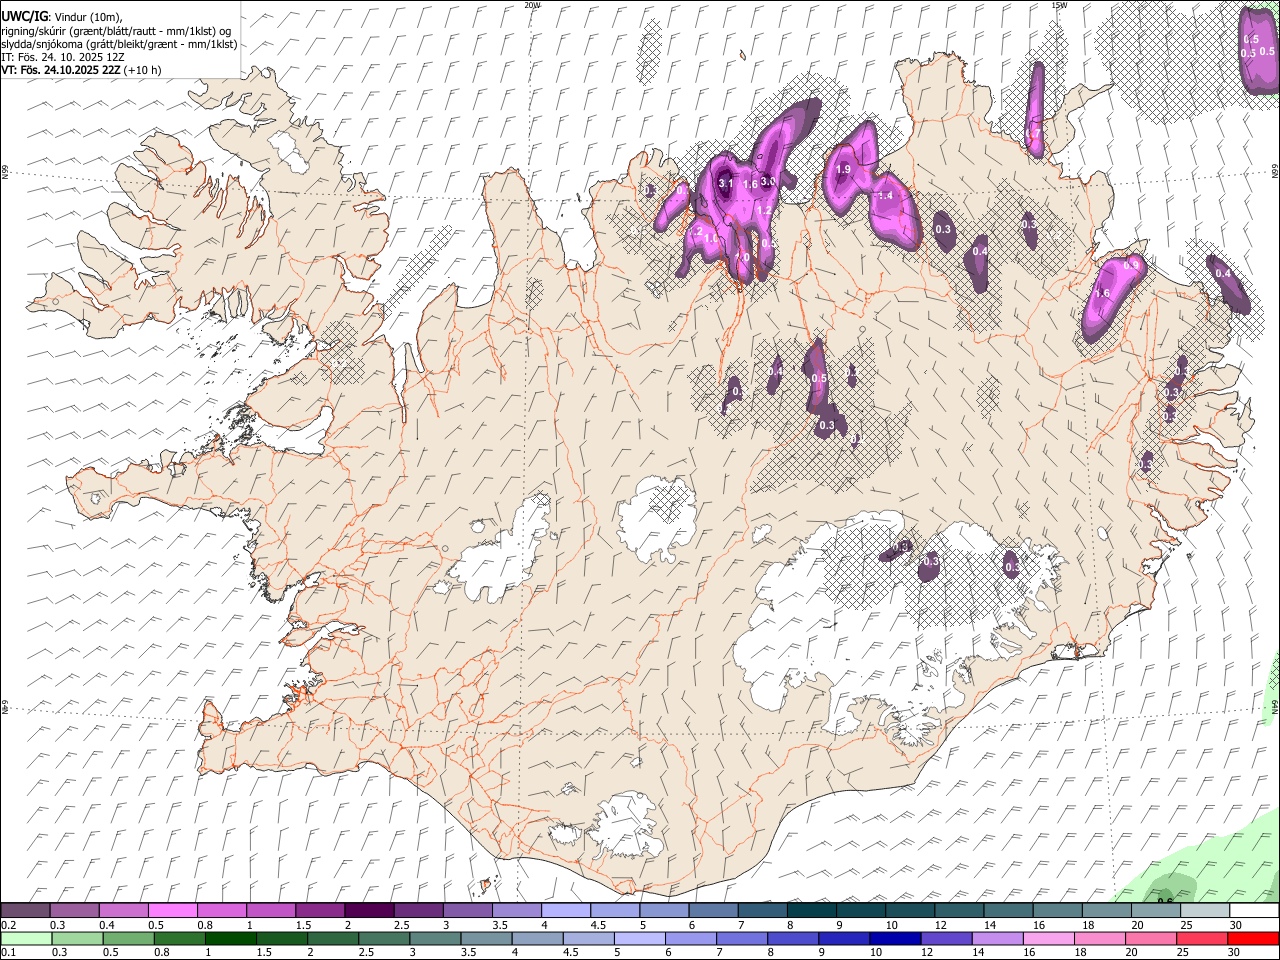
Task: Click the "IT: Fös. 24. 10. 2025 12Z" line
Action: 63,57
